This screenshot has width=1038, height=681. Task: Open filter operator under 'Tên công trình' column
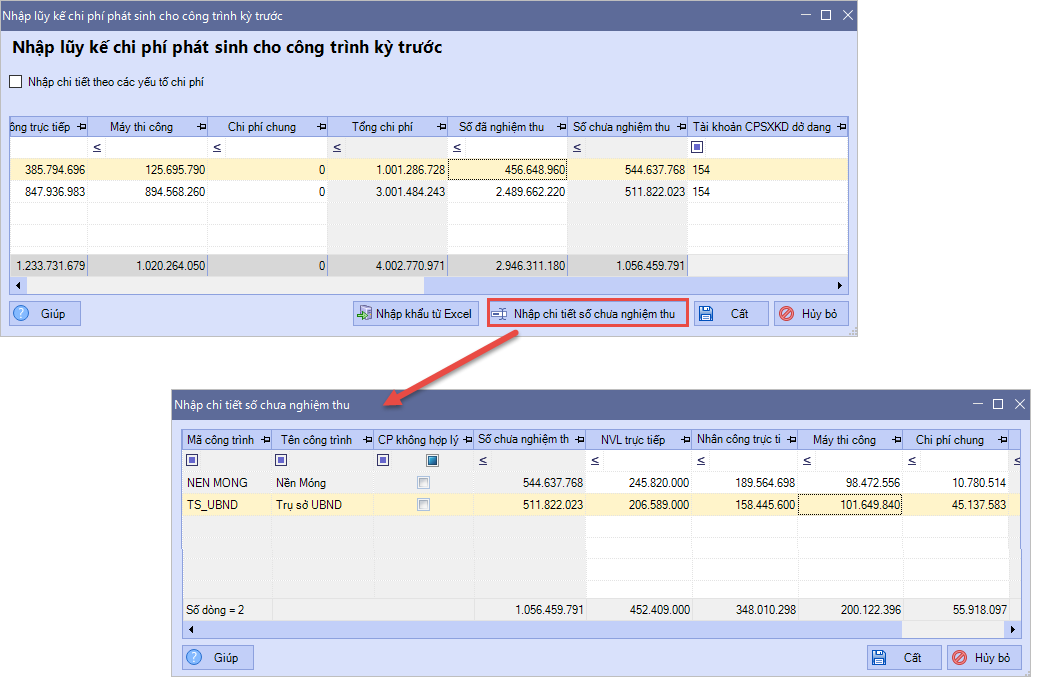(281, 460)
